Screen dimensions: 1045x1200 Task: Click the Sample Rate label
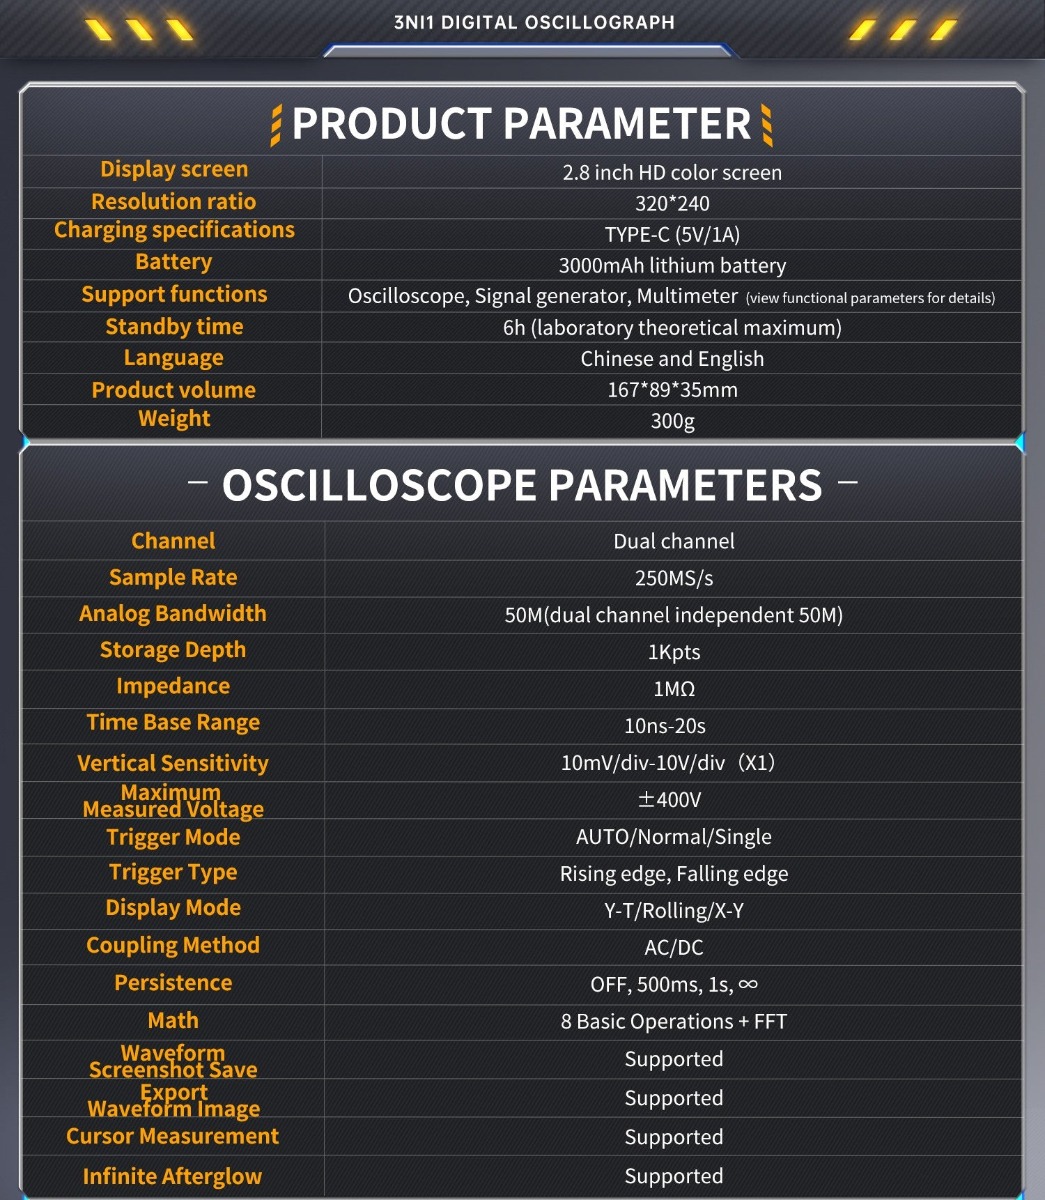[173, 577]
